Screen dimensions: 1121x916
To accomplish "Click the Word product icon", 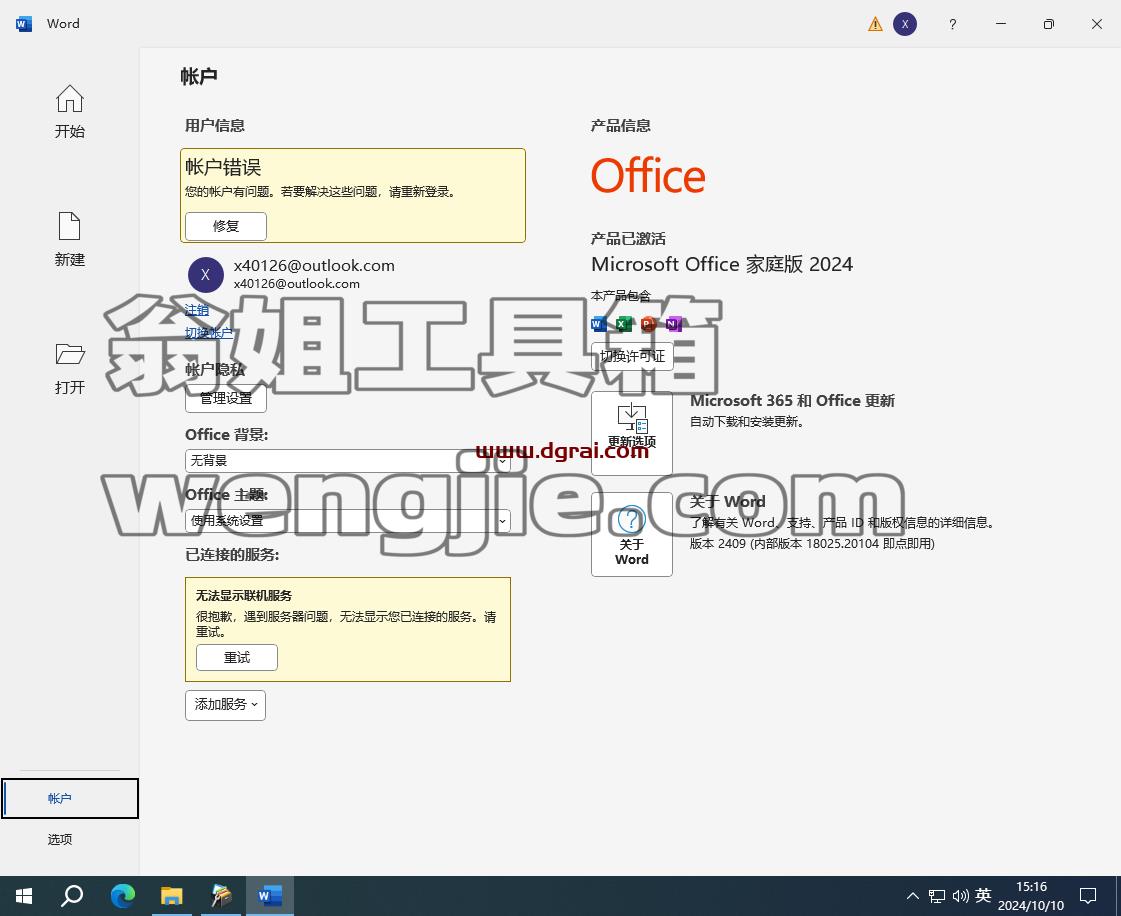I will (x=599, y=325).
